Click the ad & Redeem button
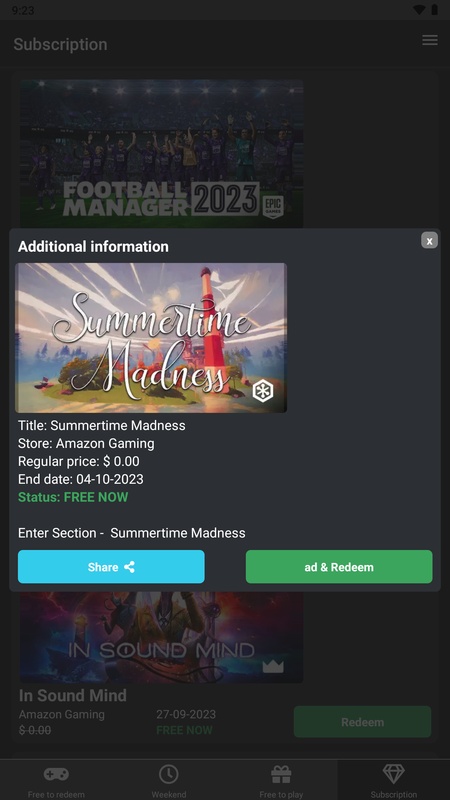This screenshot has height=800, width=450. (x=339, y=567)
